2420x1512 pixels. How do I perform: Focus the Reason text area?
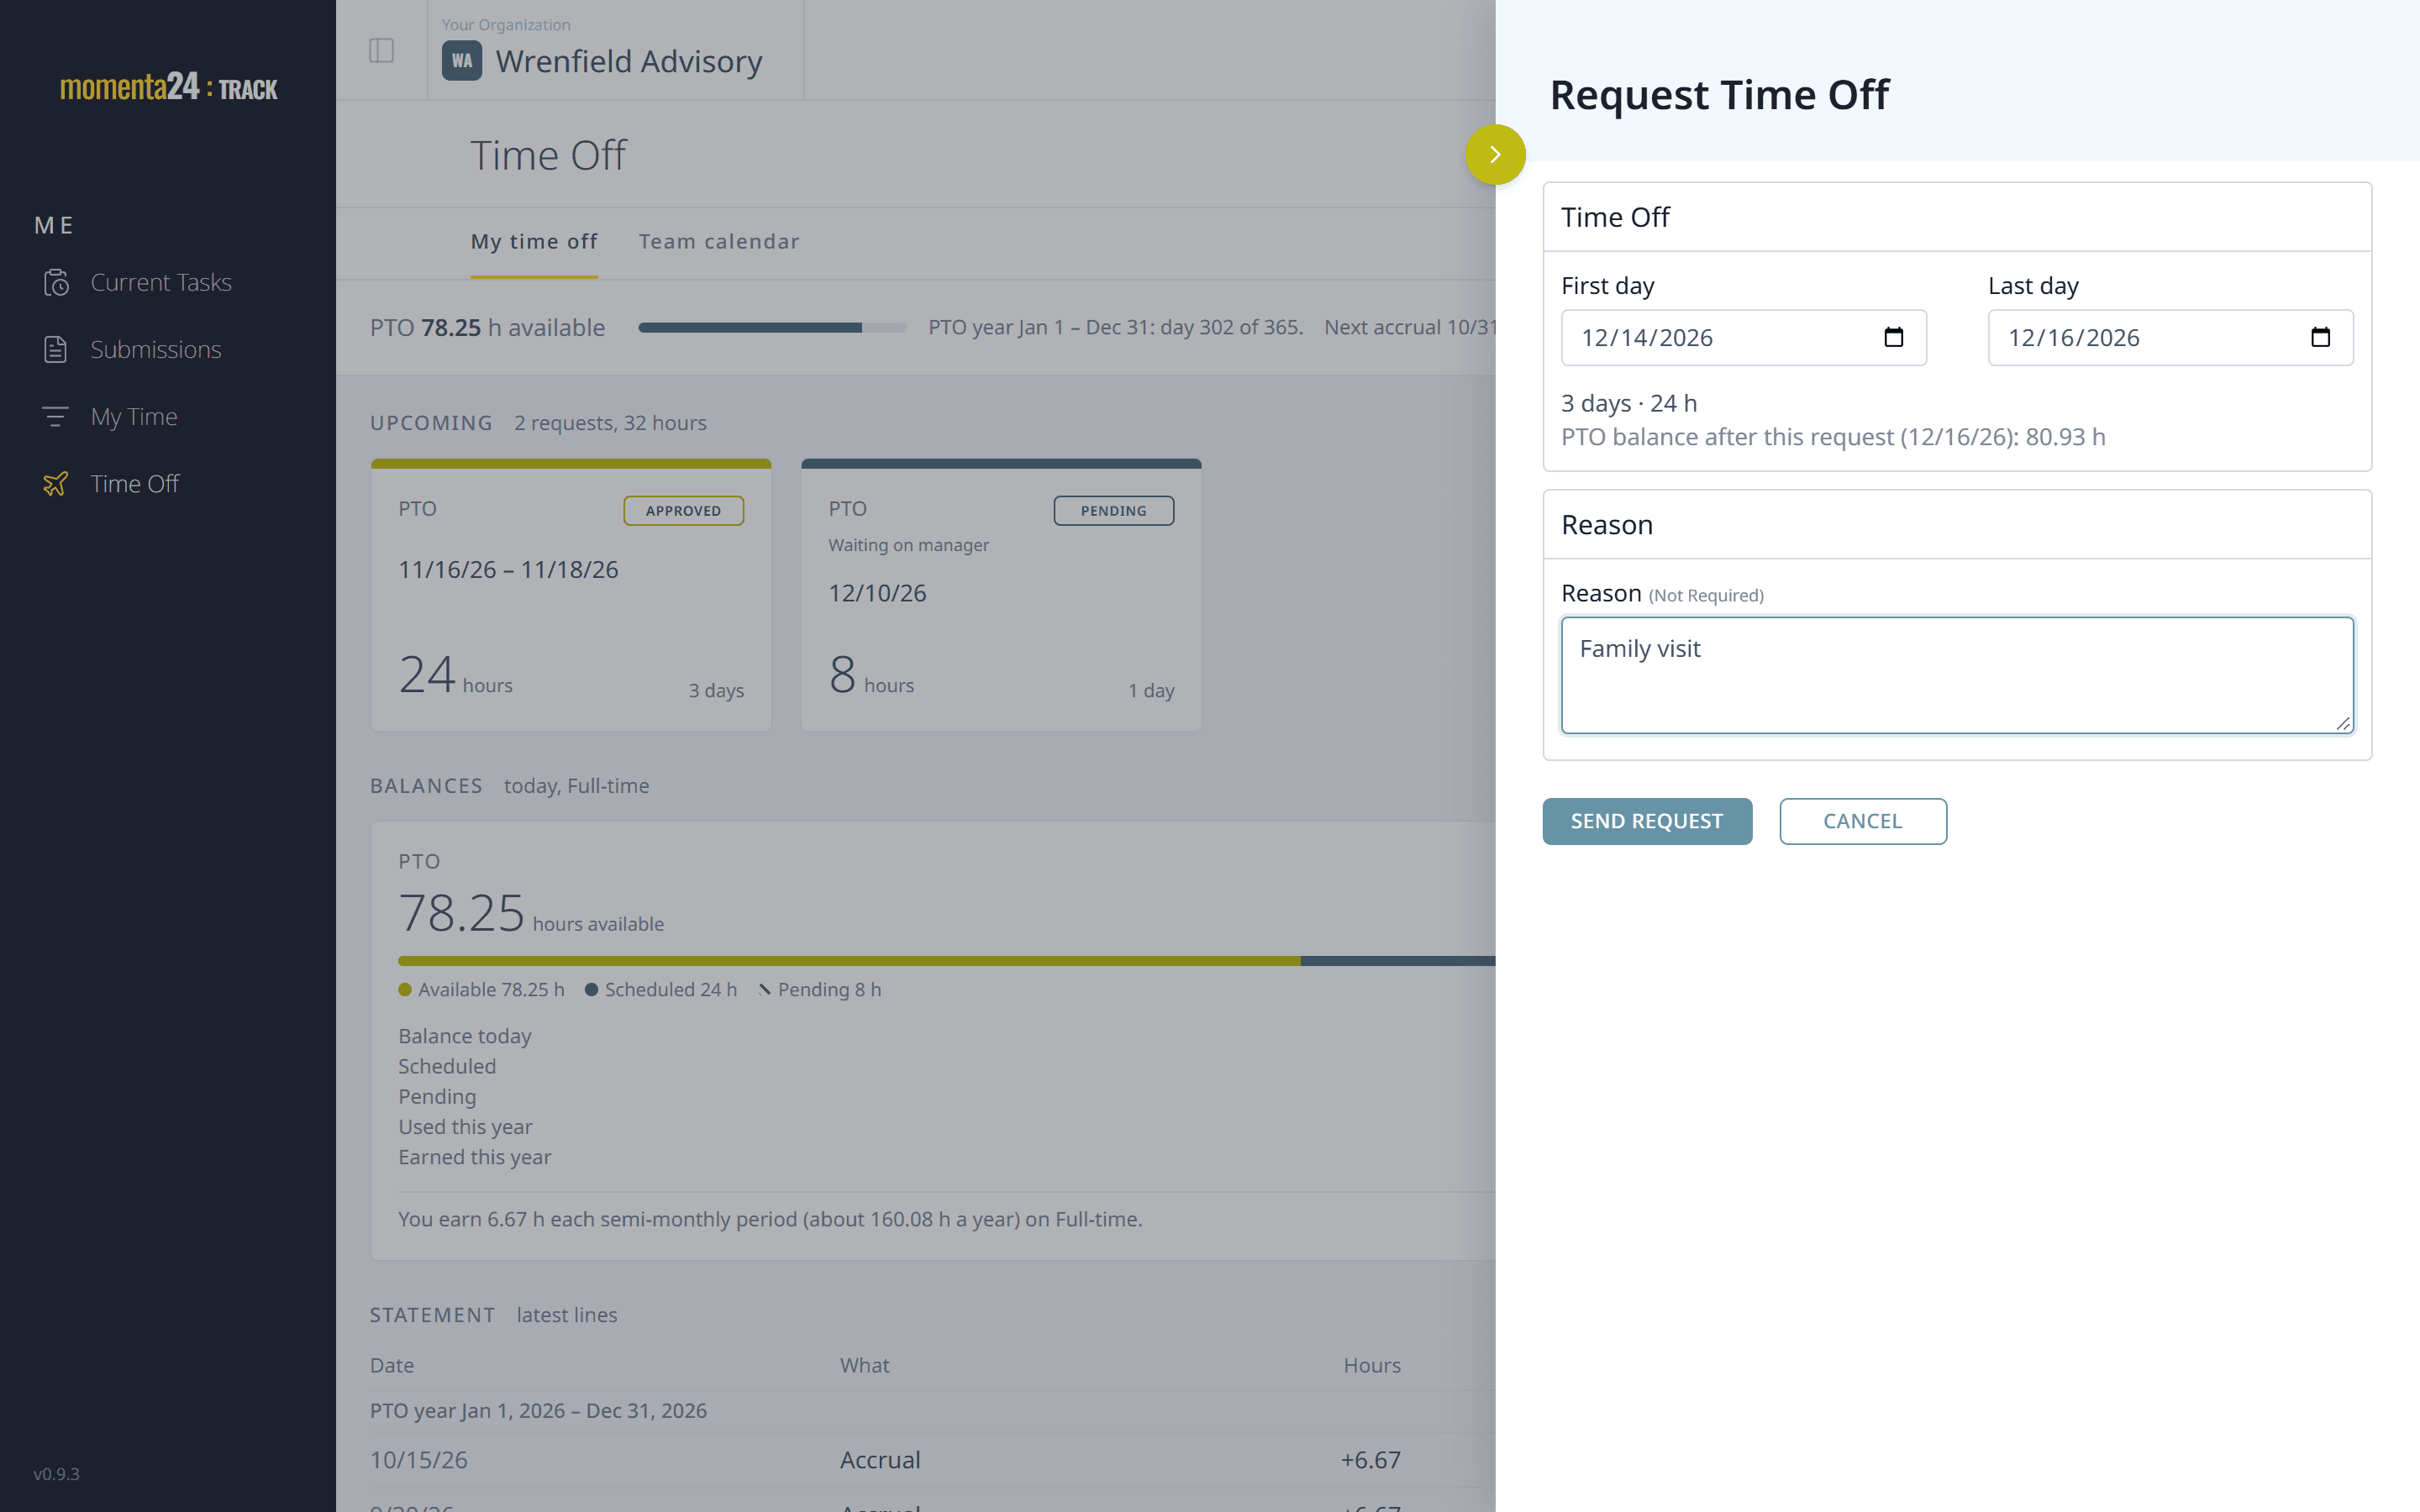point(1957,675)
